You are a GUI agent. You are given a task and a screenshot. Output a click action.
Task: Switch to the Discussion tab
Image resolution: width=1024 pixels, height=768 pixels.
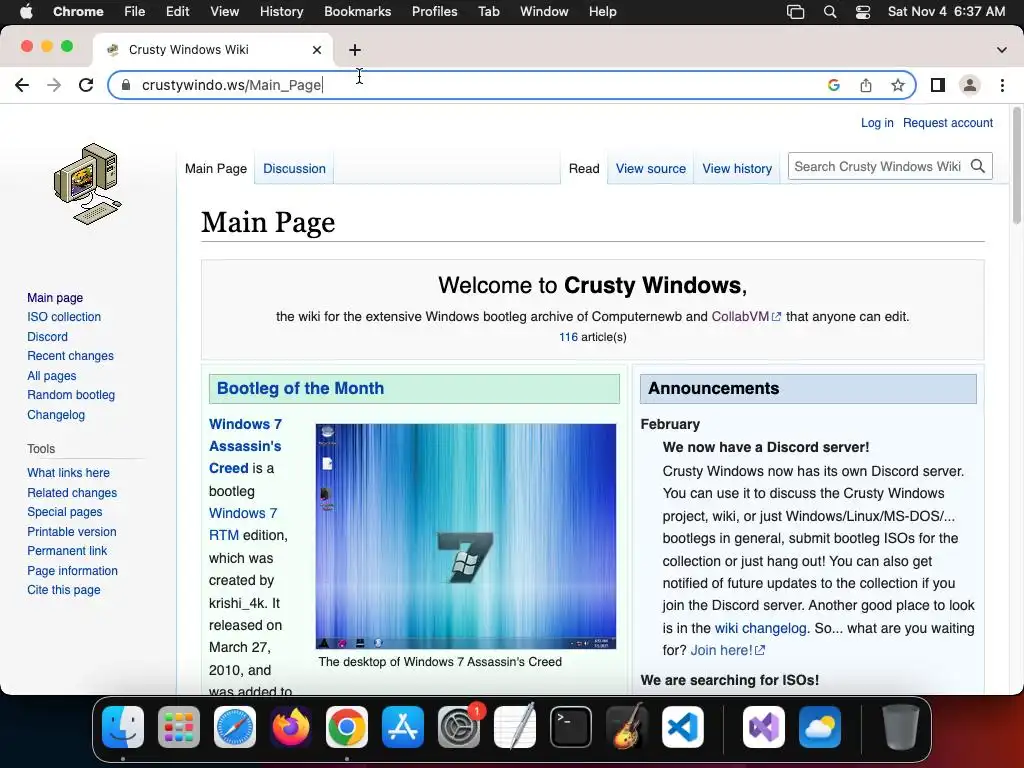[x=295, y=168]
